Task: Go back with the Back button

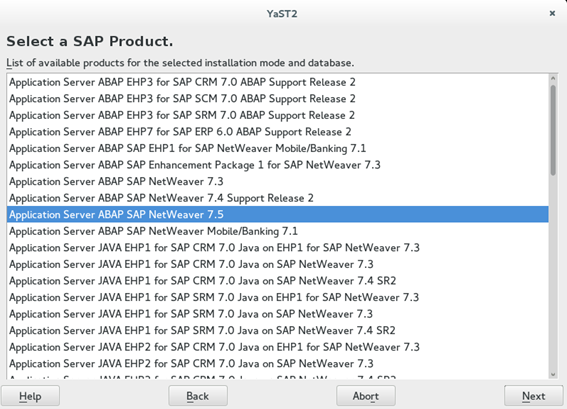Action: click(198, 396)
